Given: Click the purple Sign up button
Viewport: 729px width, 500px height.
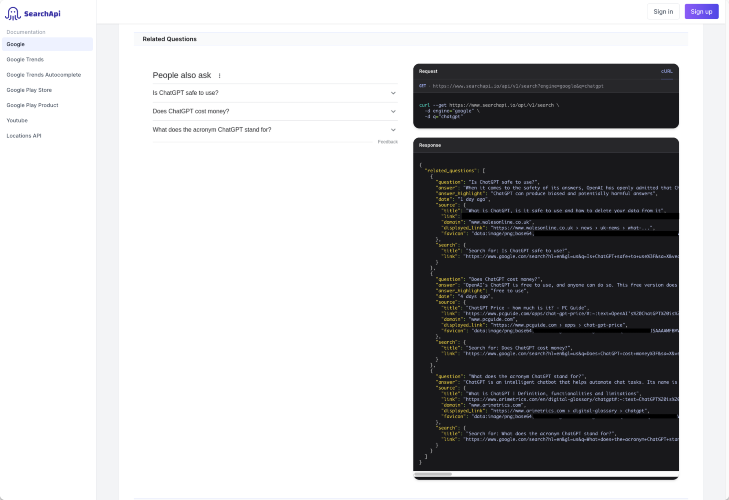Looking at the screenshot, I should (x=701, y=12).
